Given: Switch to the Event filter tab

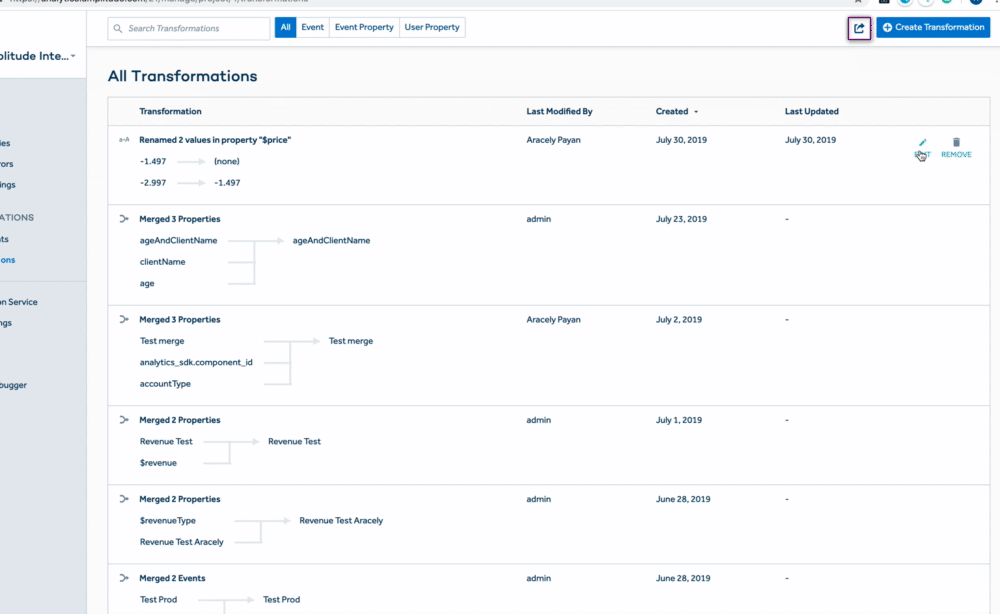Looking at the screenshot, I should [313, 28].
